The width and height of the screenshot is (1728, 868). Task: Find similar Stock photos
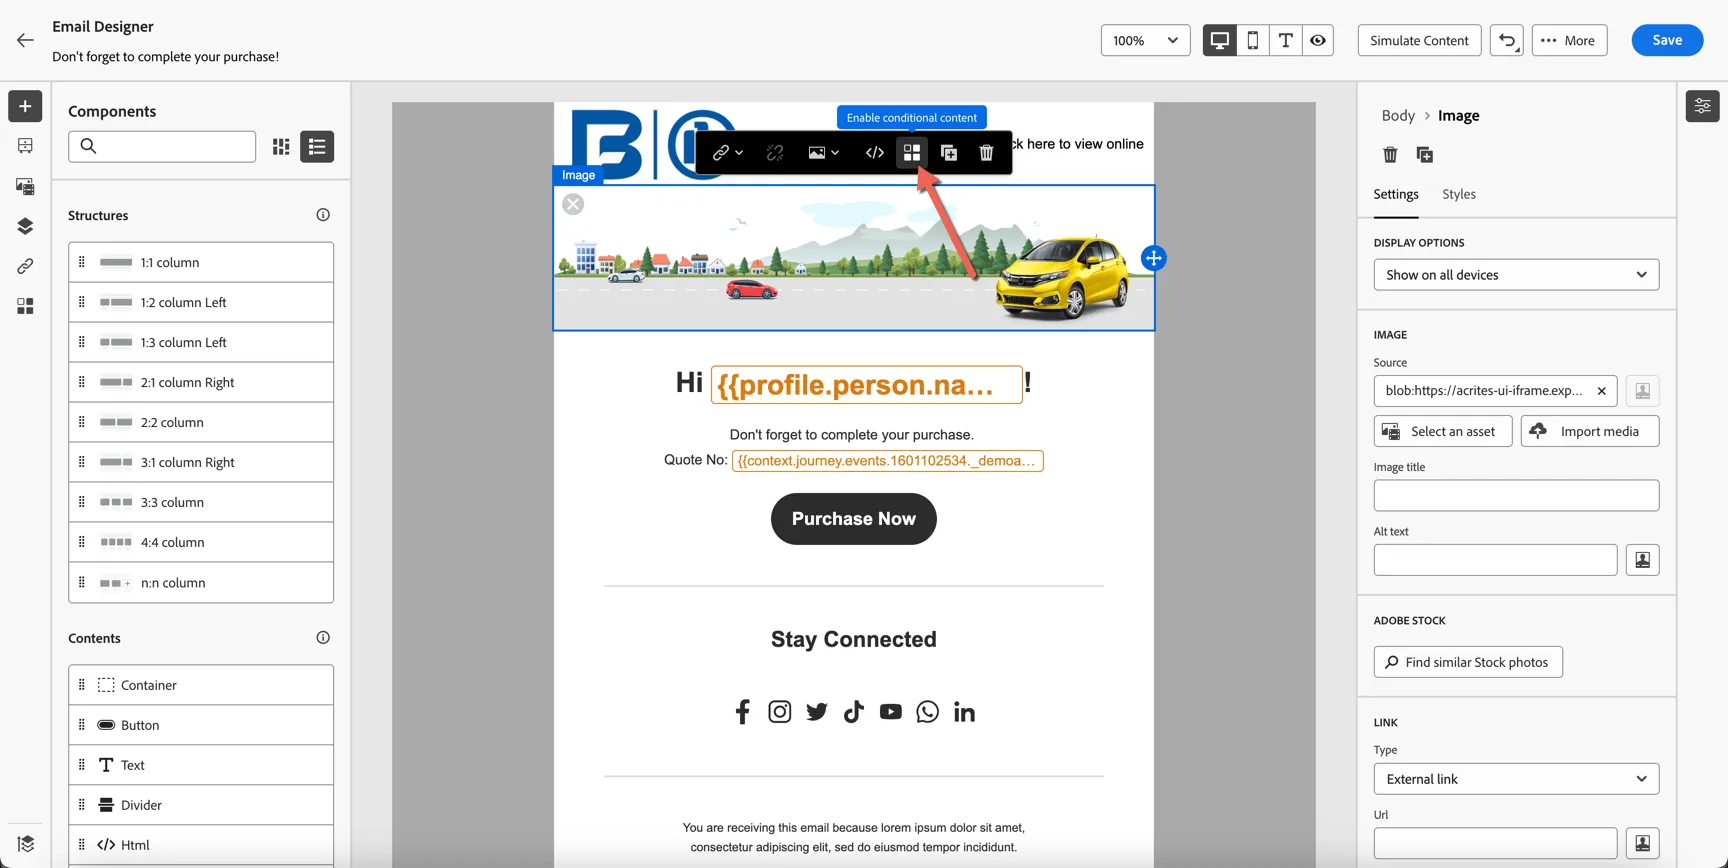point(1468,662)
